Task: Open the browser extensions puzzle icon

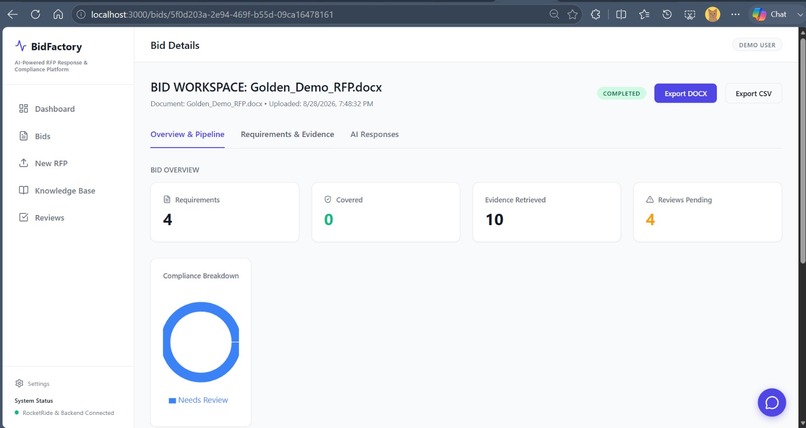Action: (x=595, y=14)
